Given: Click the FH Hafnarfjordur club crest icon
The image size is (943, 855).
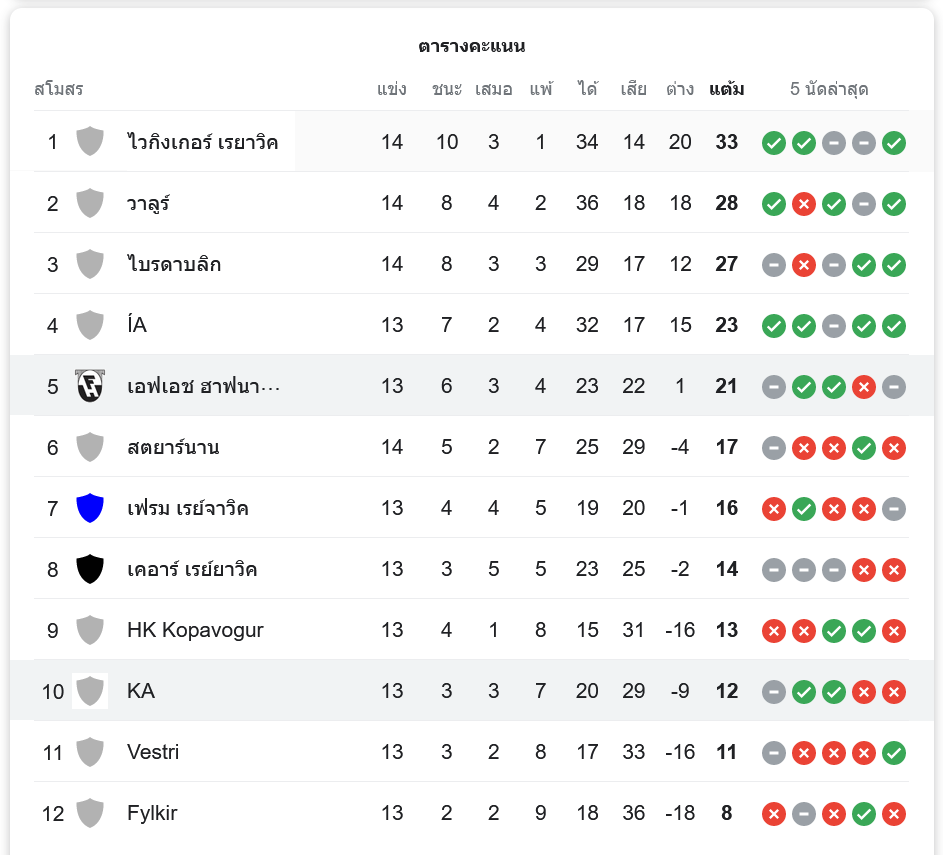Looking at the screenshot, I should (90, 386).
